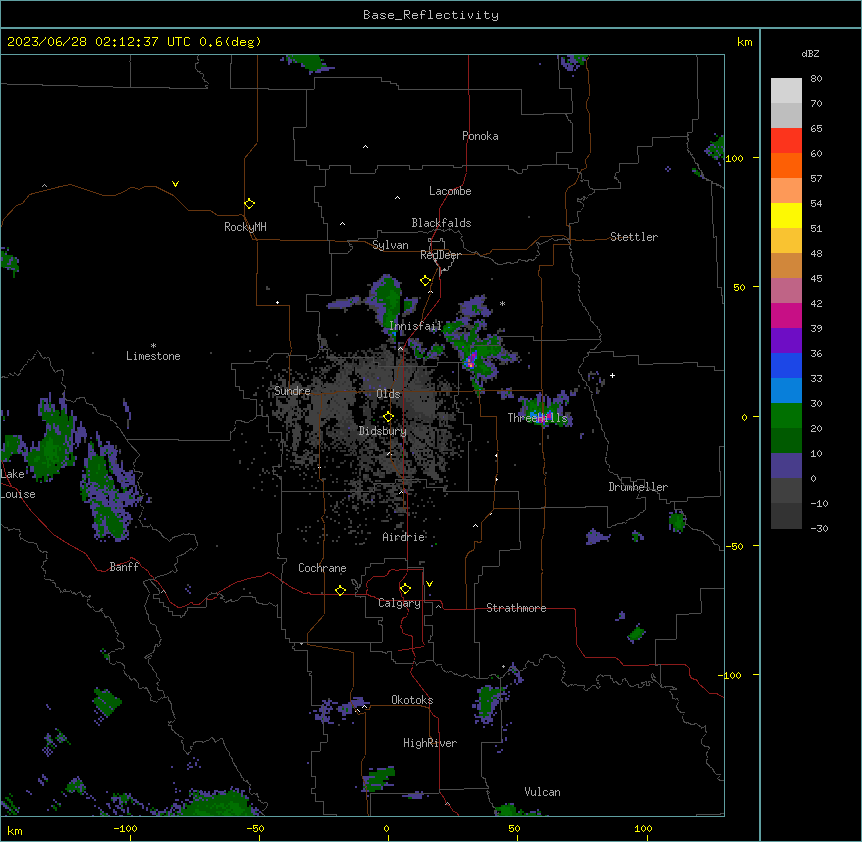Pick the orange 60 dBZ legend swatch

pyautogui.click(x=786, y=165)
